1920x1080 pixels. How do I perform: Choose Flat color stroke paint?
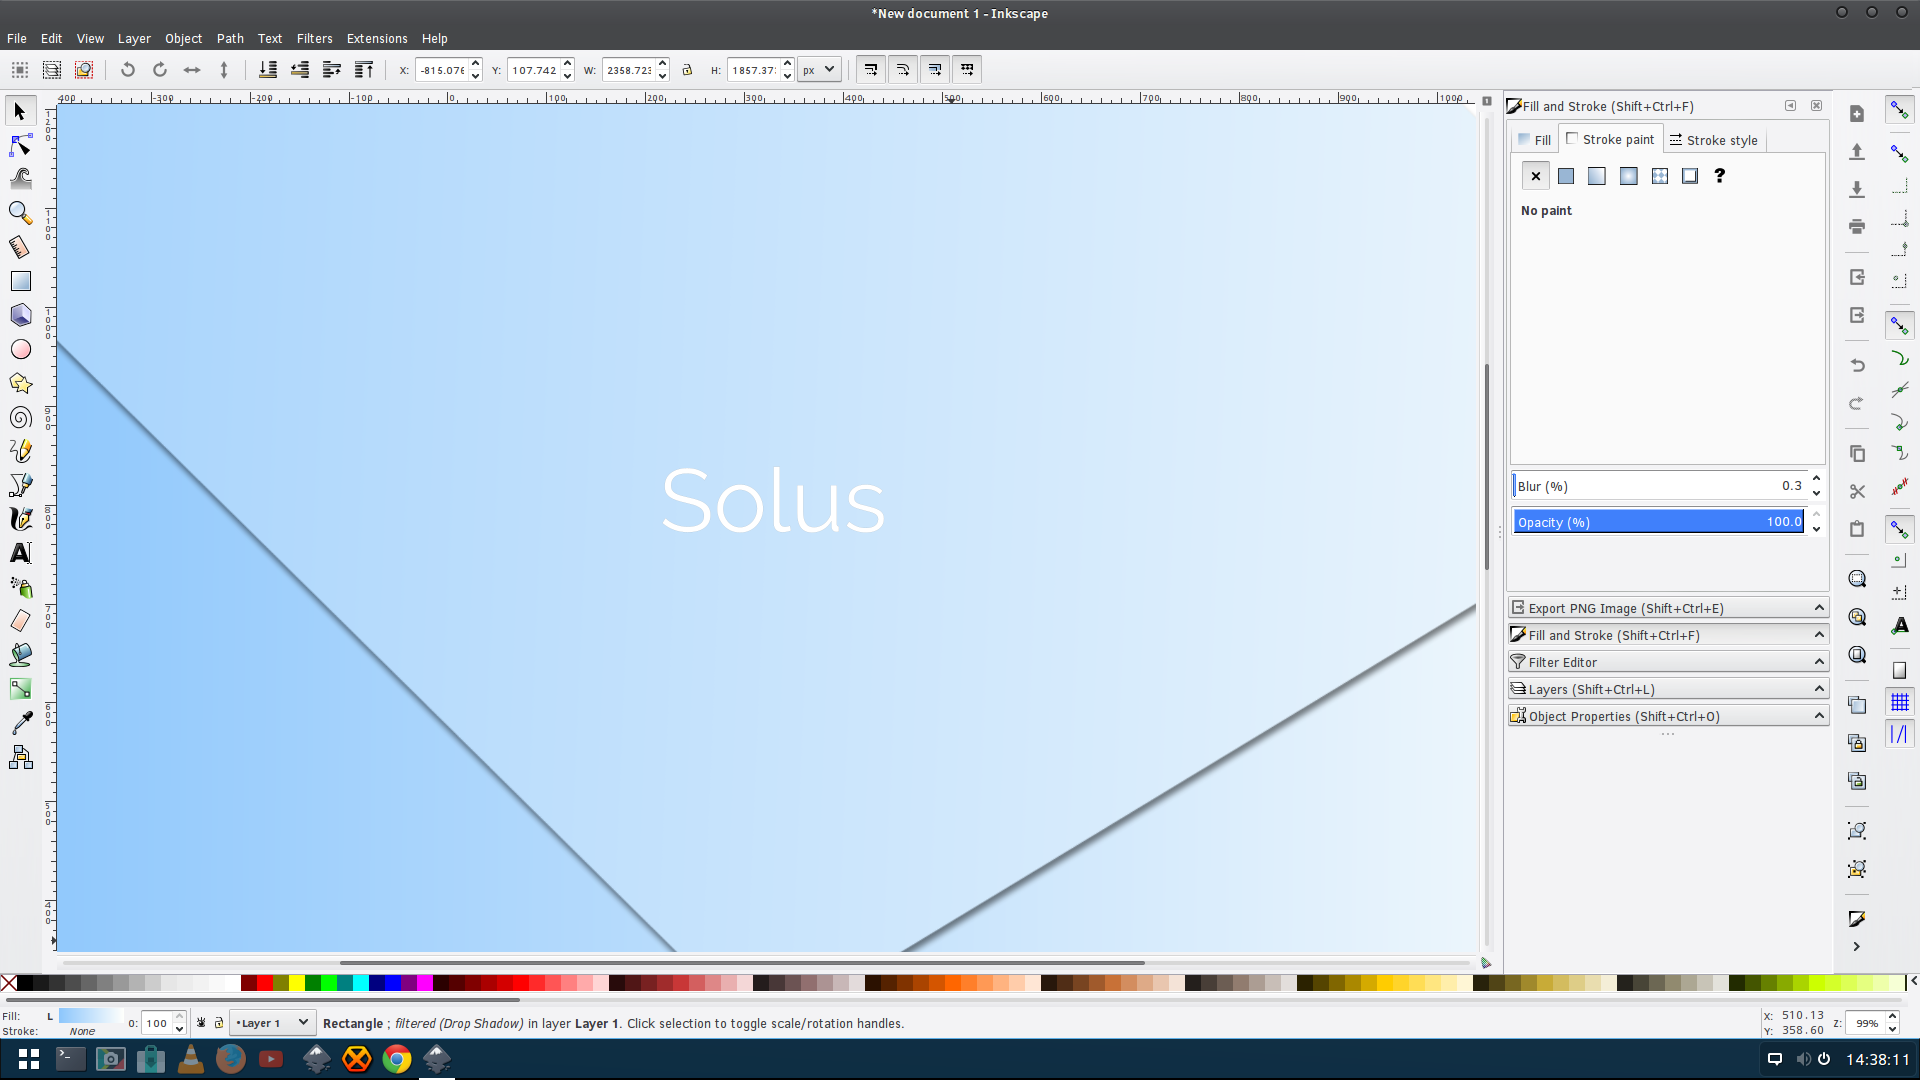(1566, 176)
